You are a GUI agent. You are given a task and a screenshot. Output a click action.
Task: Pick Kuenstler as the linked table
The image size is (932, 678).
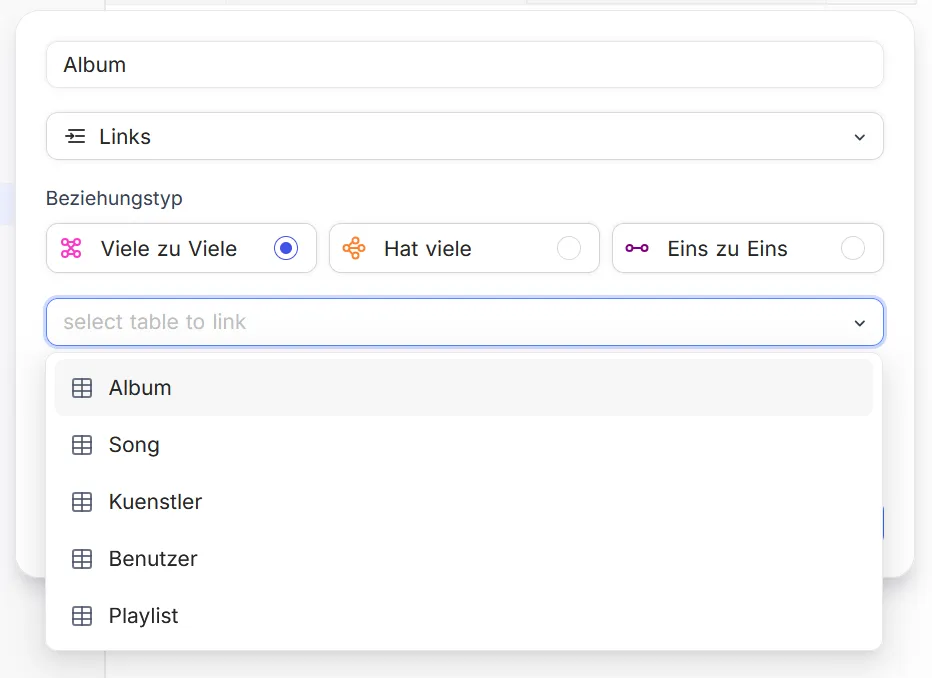[155, 502]
